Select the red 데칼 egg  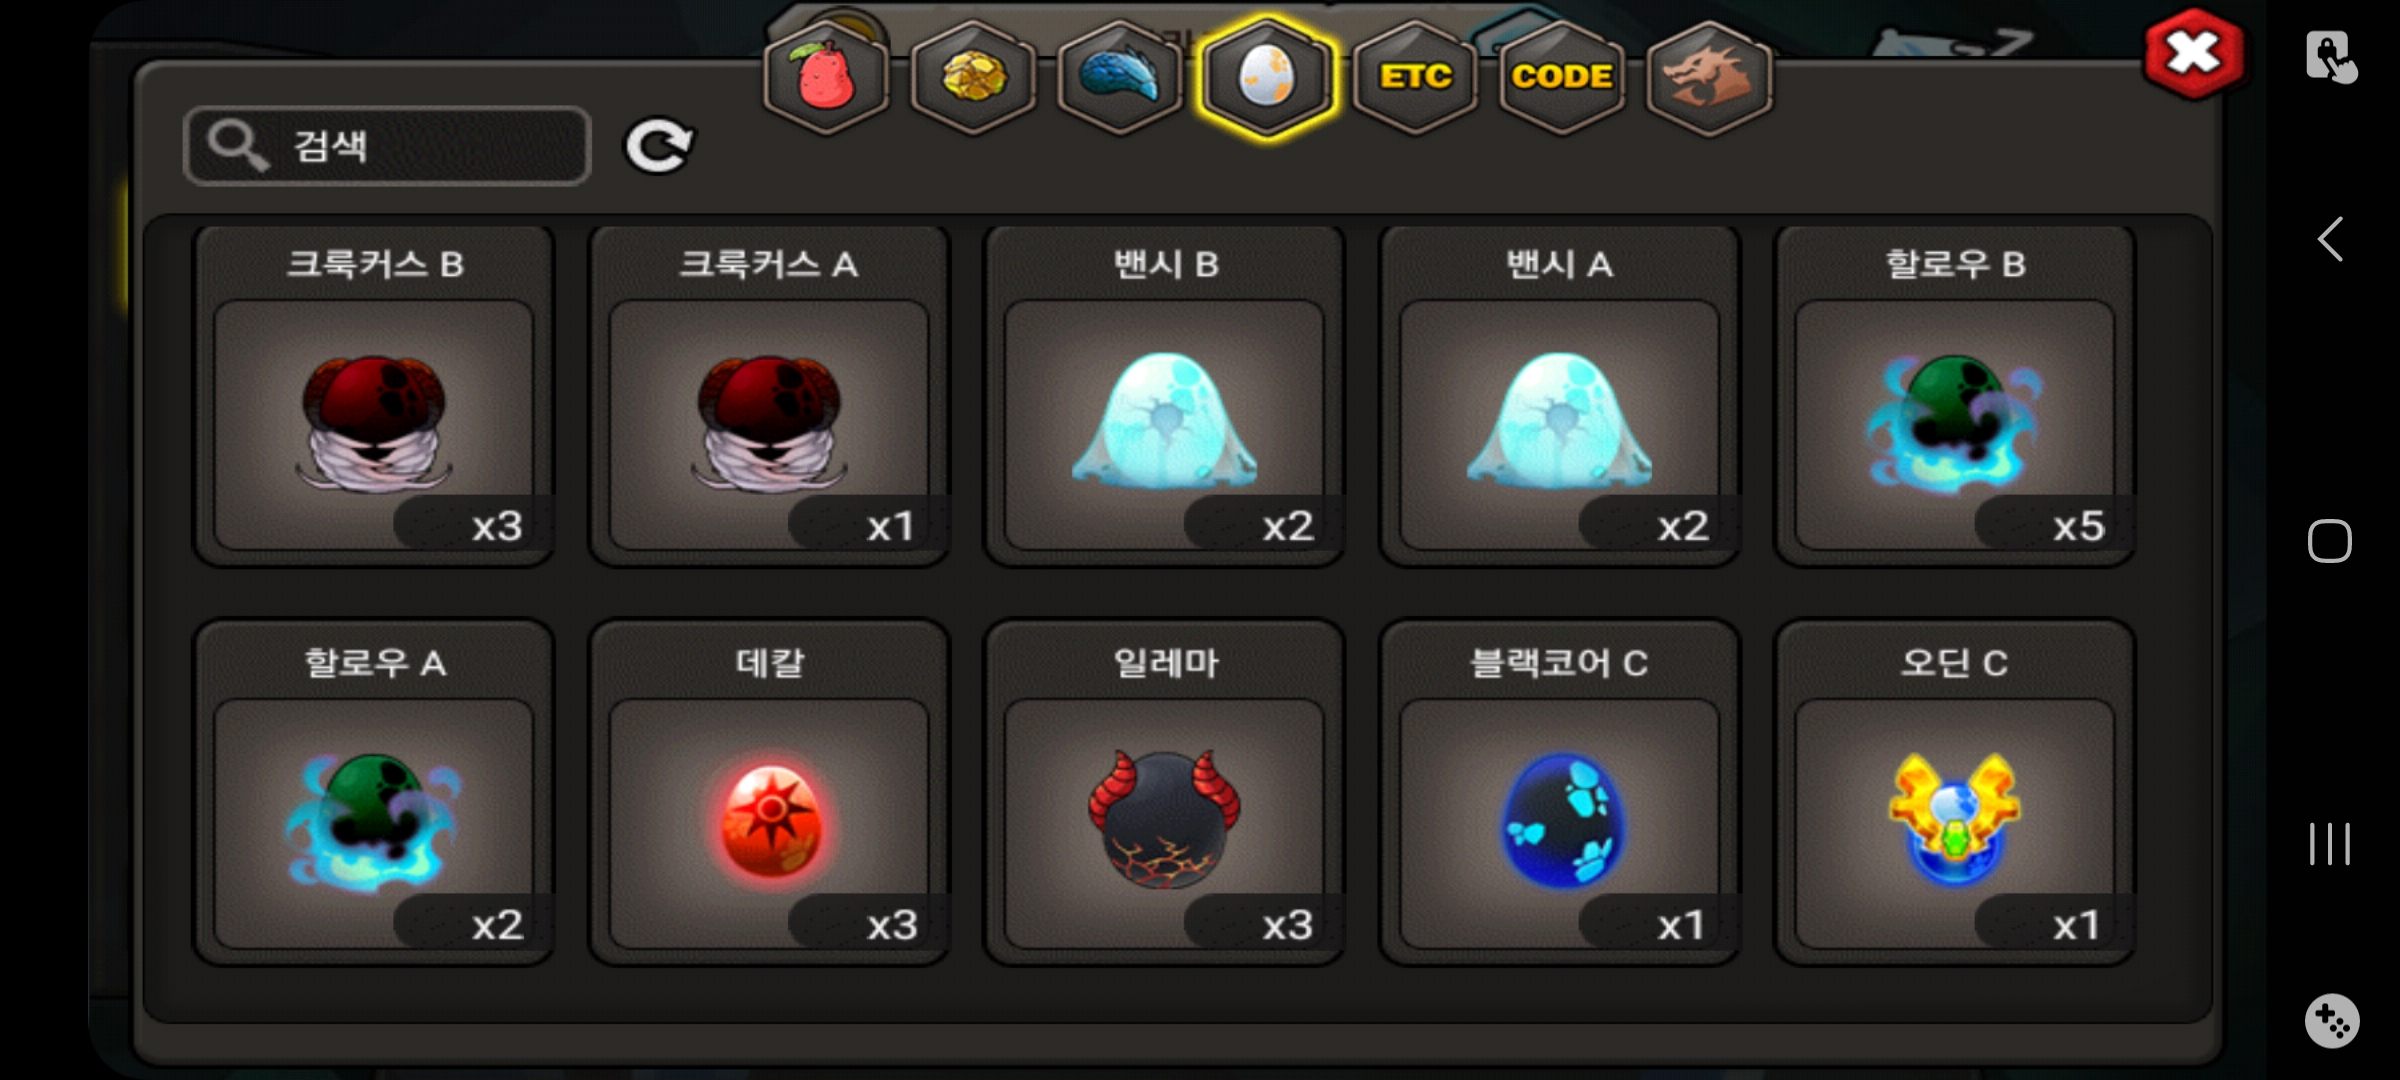click(x=769, y=793)
